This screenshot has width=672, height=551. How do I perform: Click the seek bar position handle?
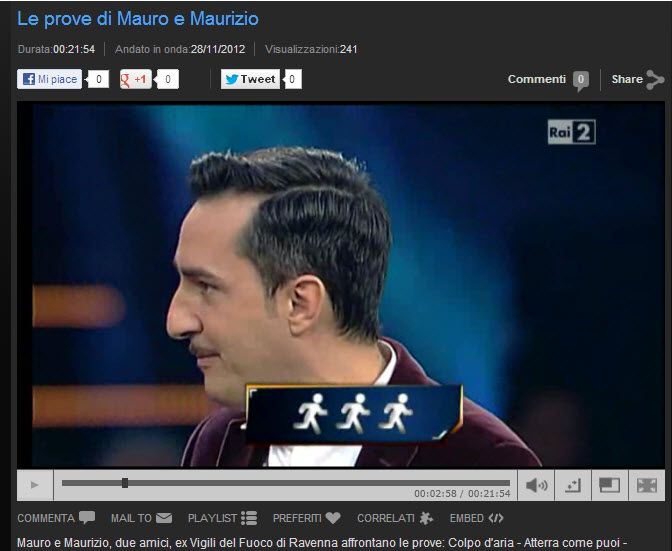click(125, 483)
